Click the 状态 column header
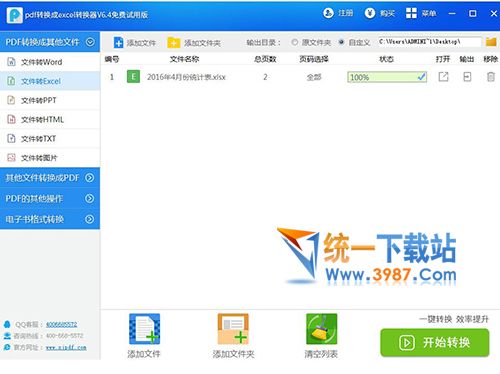500x374 pixels. tap(386, 59)
